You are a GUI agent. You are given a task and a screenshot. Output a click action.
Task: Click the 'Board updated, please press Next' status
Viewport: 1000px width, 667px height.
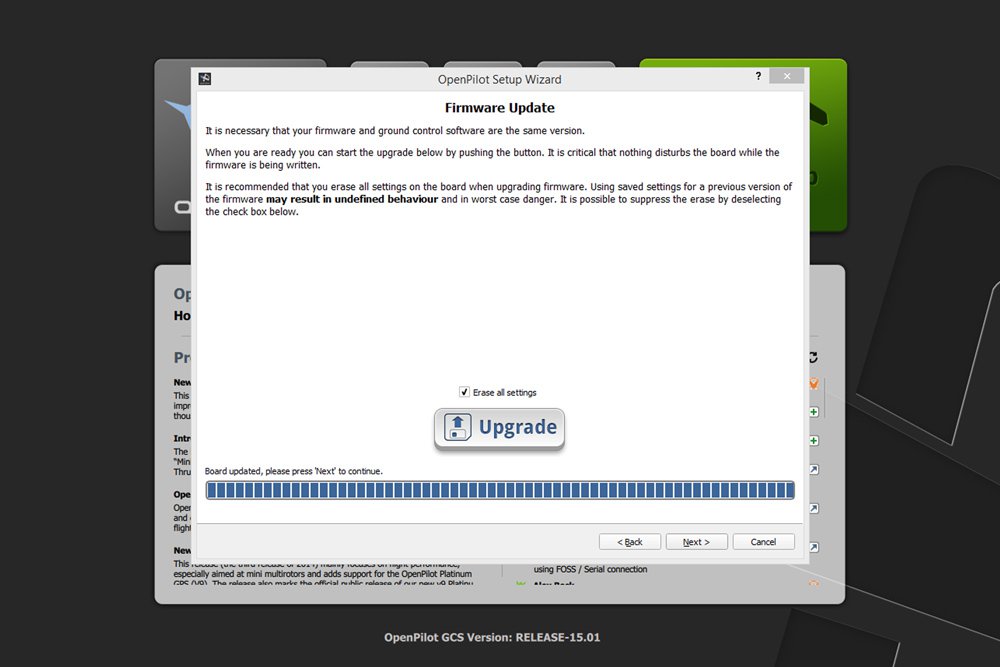click(293, 471)
